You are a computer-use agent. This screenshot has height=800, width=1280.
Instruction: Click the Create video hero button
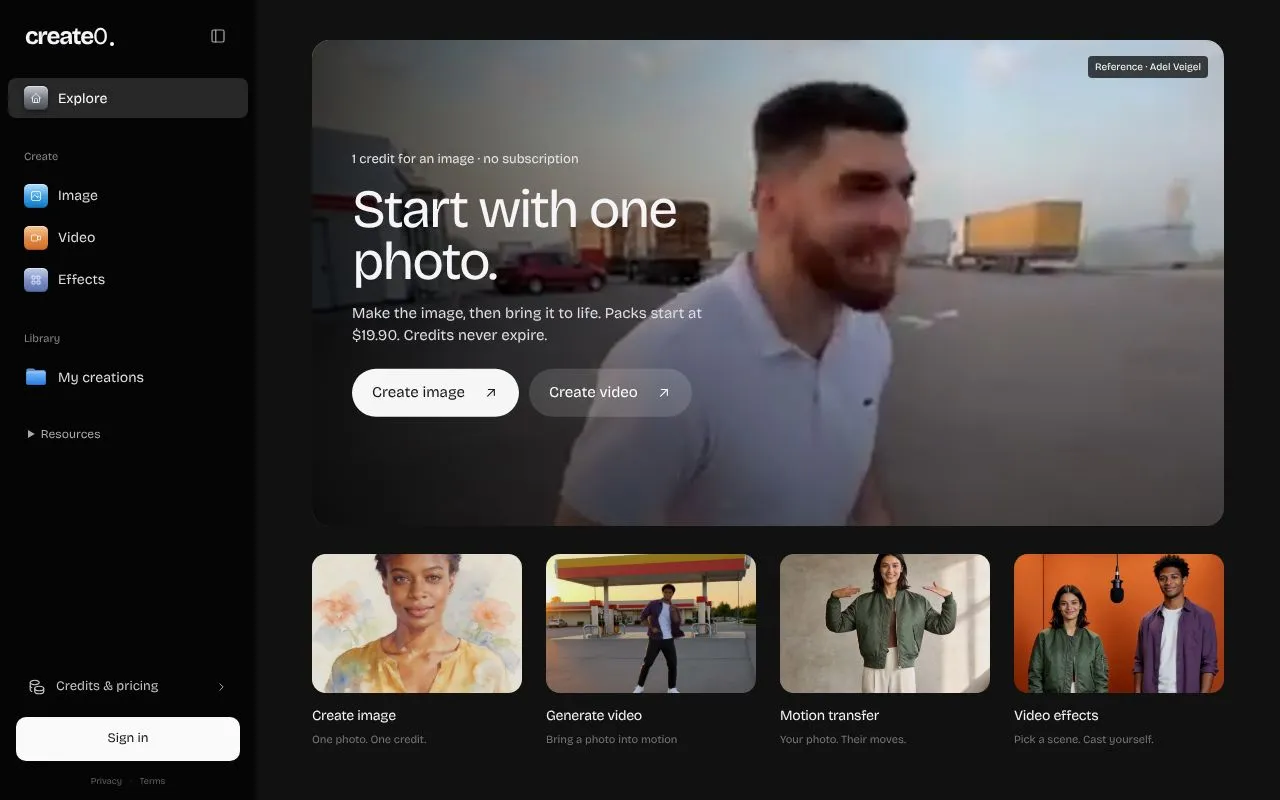[x=610, y=393]
